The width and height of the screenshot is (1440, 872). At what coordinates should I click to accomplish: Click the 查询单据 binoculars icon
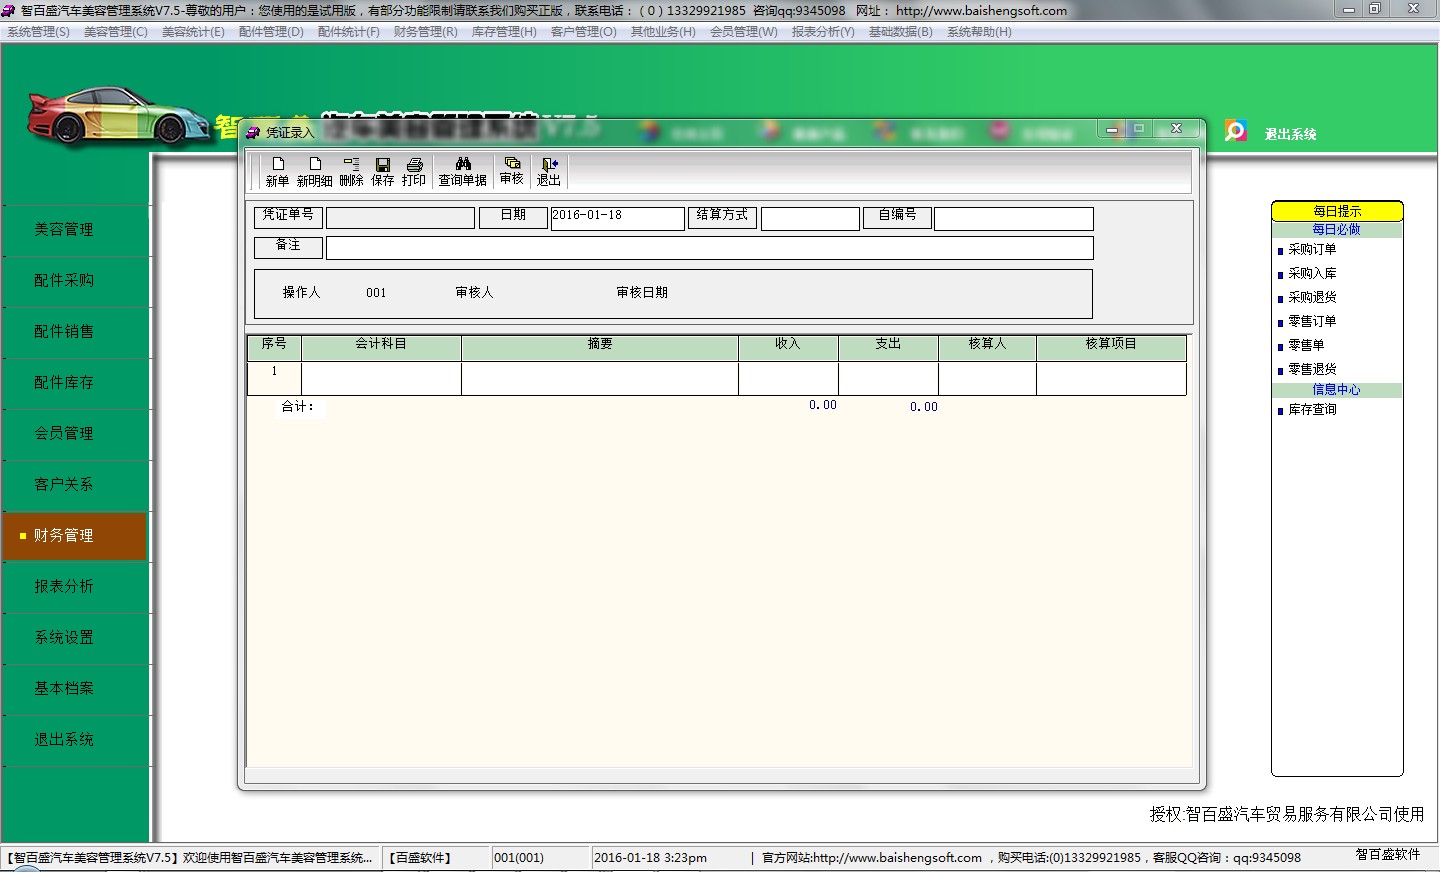(463, 164)
